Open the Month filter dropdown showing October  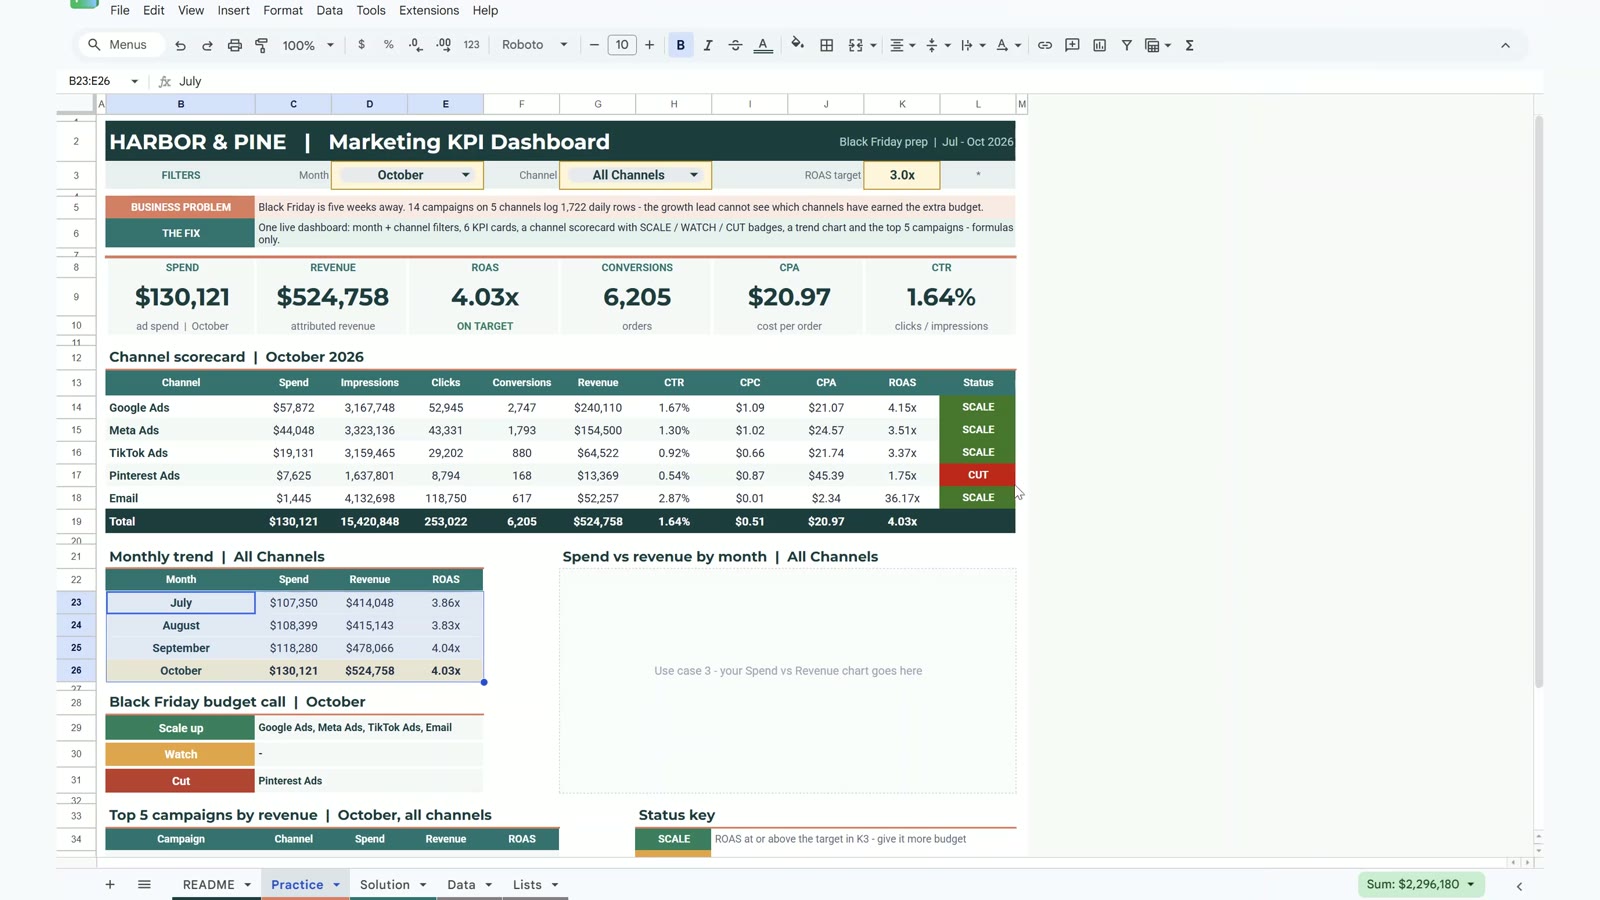click(407, 175)
